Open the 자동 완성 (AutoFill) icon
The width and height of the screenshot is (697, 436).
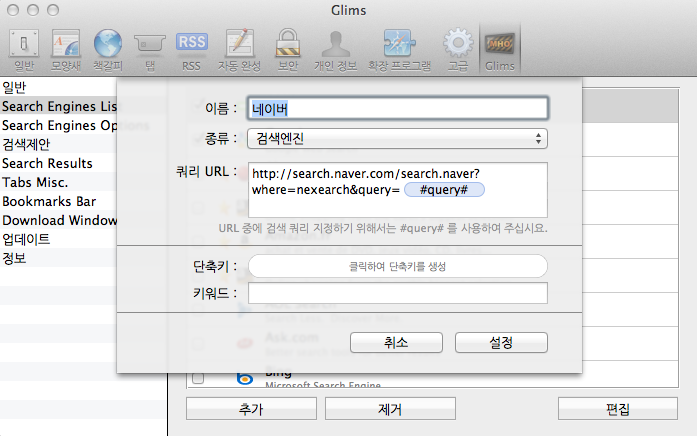(x=239, y=50)
